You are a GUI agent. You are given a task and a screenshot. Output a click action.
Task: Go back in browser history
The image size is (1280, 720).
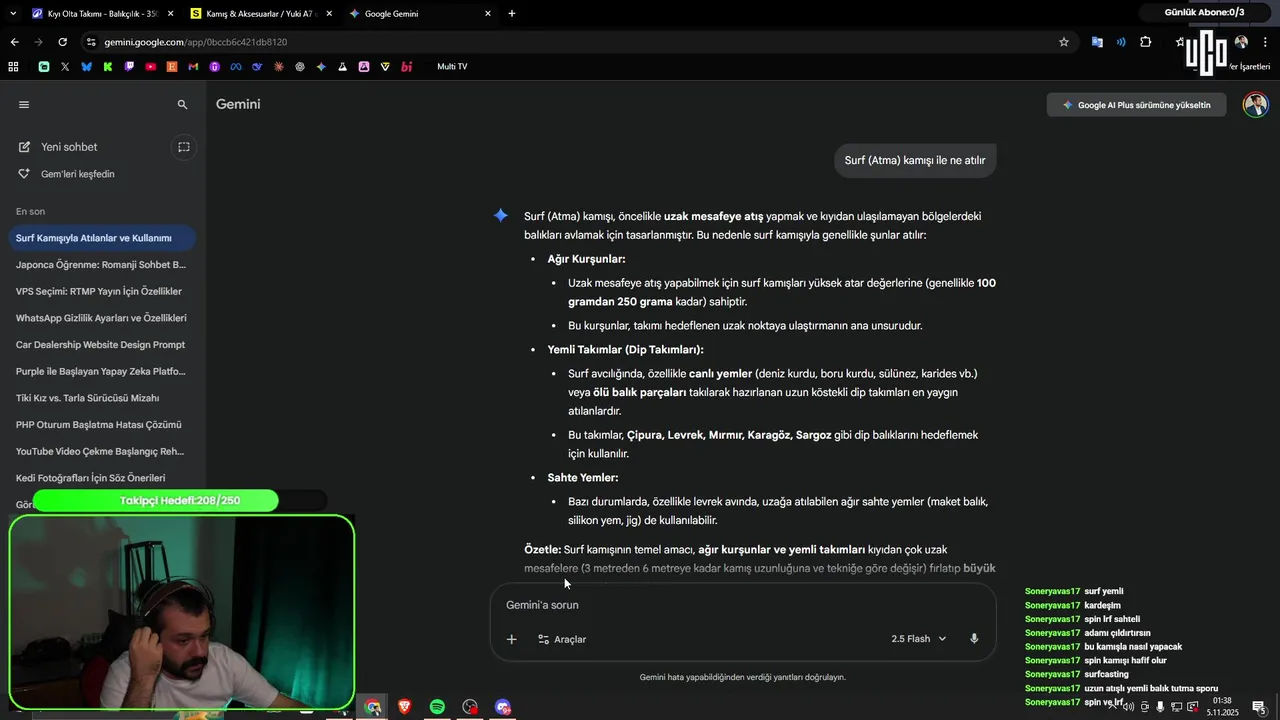14,42
